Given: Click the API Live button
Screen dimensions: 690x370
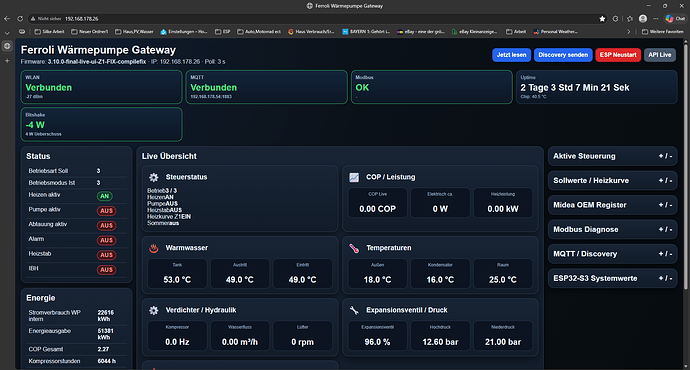Looking at the screenshot, I should (x=660, y=55).
